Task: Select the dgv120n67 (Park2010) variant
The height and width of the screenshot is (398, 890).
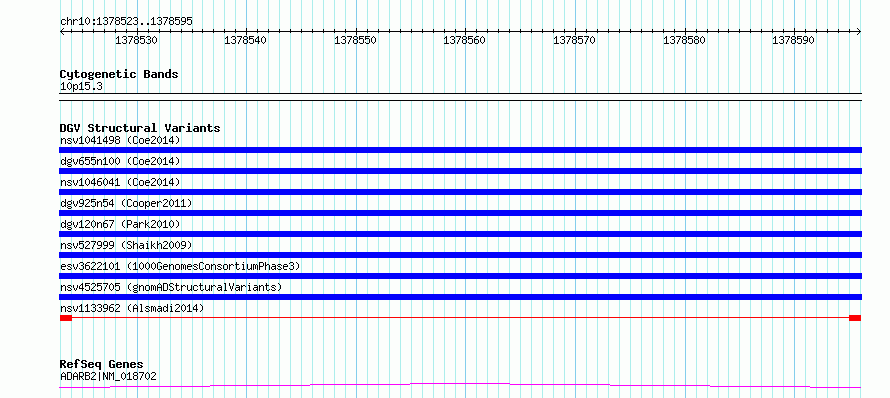Action: point(120,224)
